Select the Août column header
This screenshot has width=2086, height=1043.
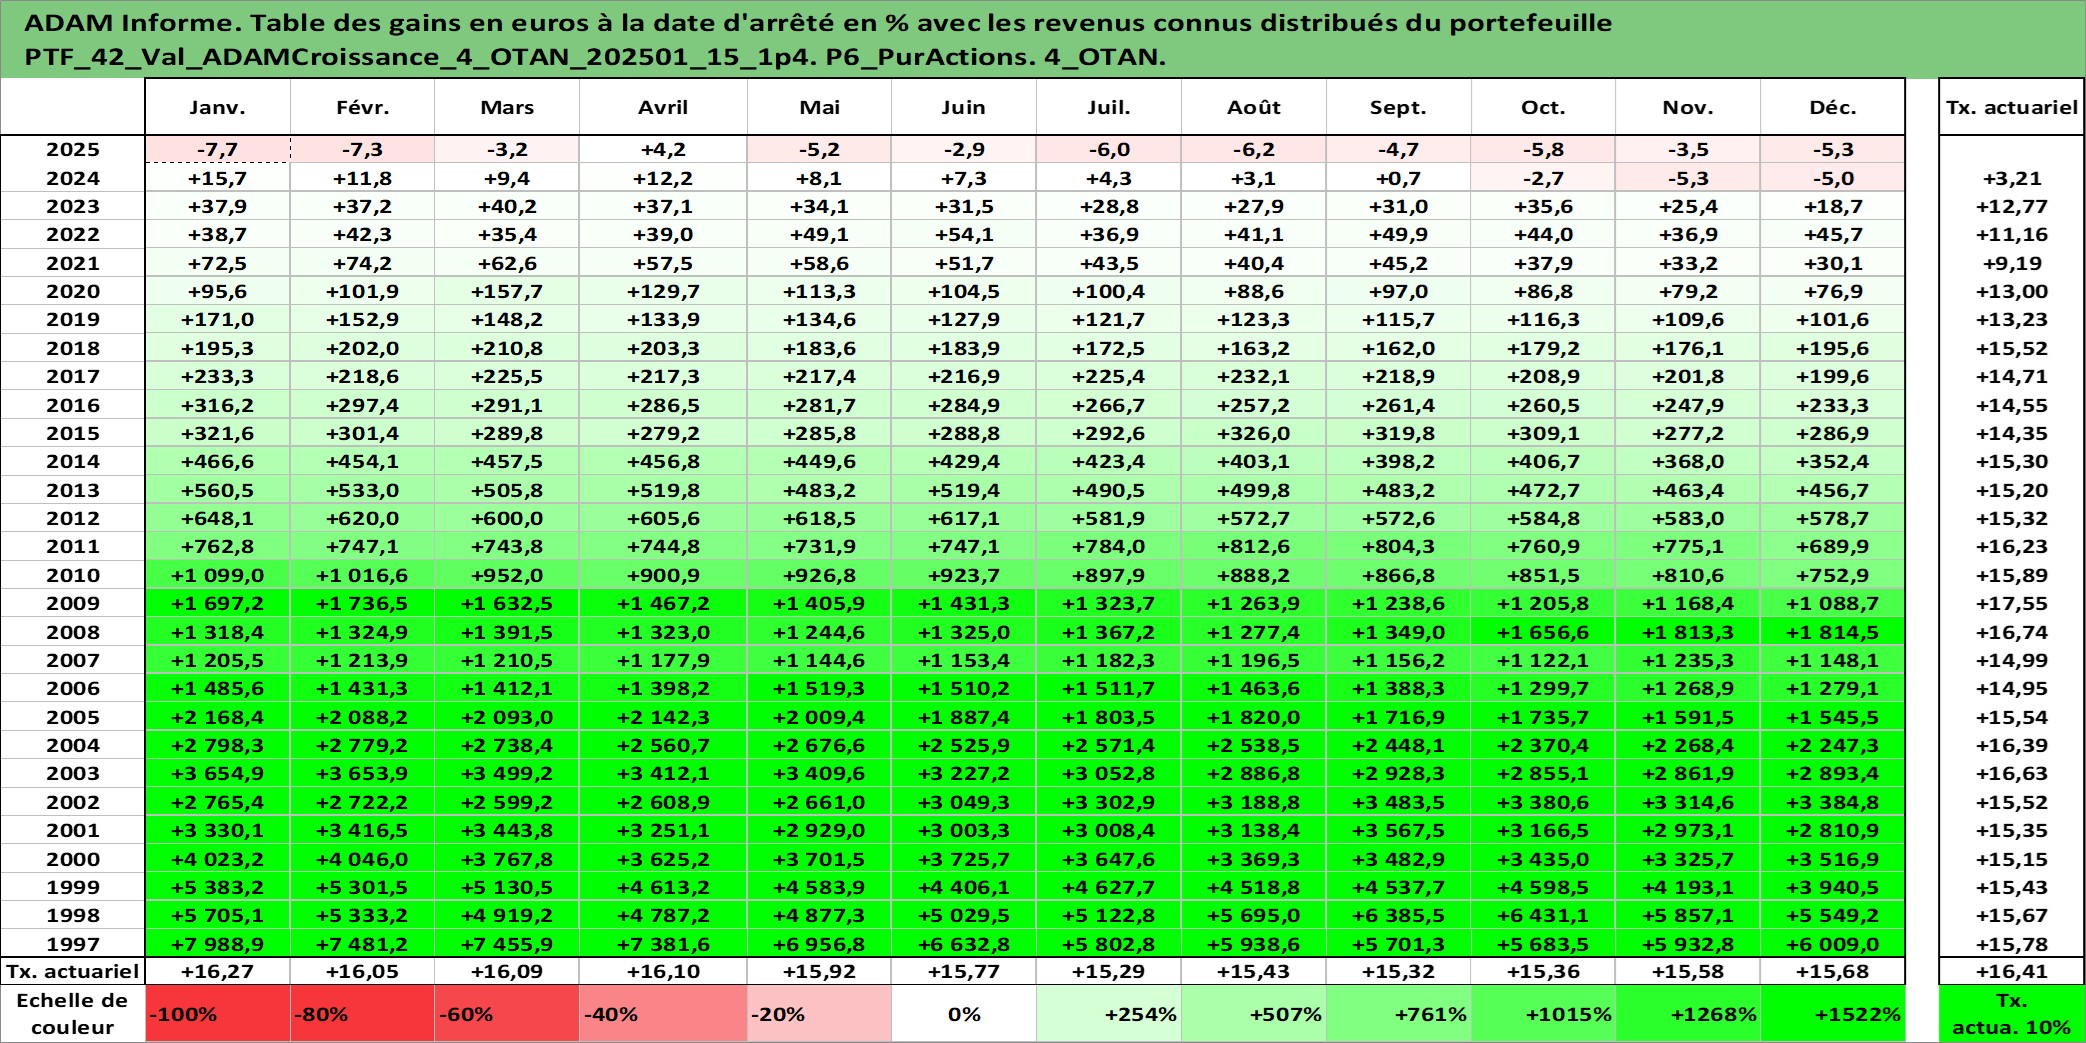(x=1254, y=107)
